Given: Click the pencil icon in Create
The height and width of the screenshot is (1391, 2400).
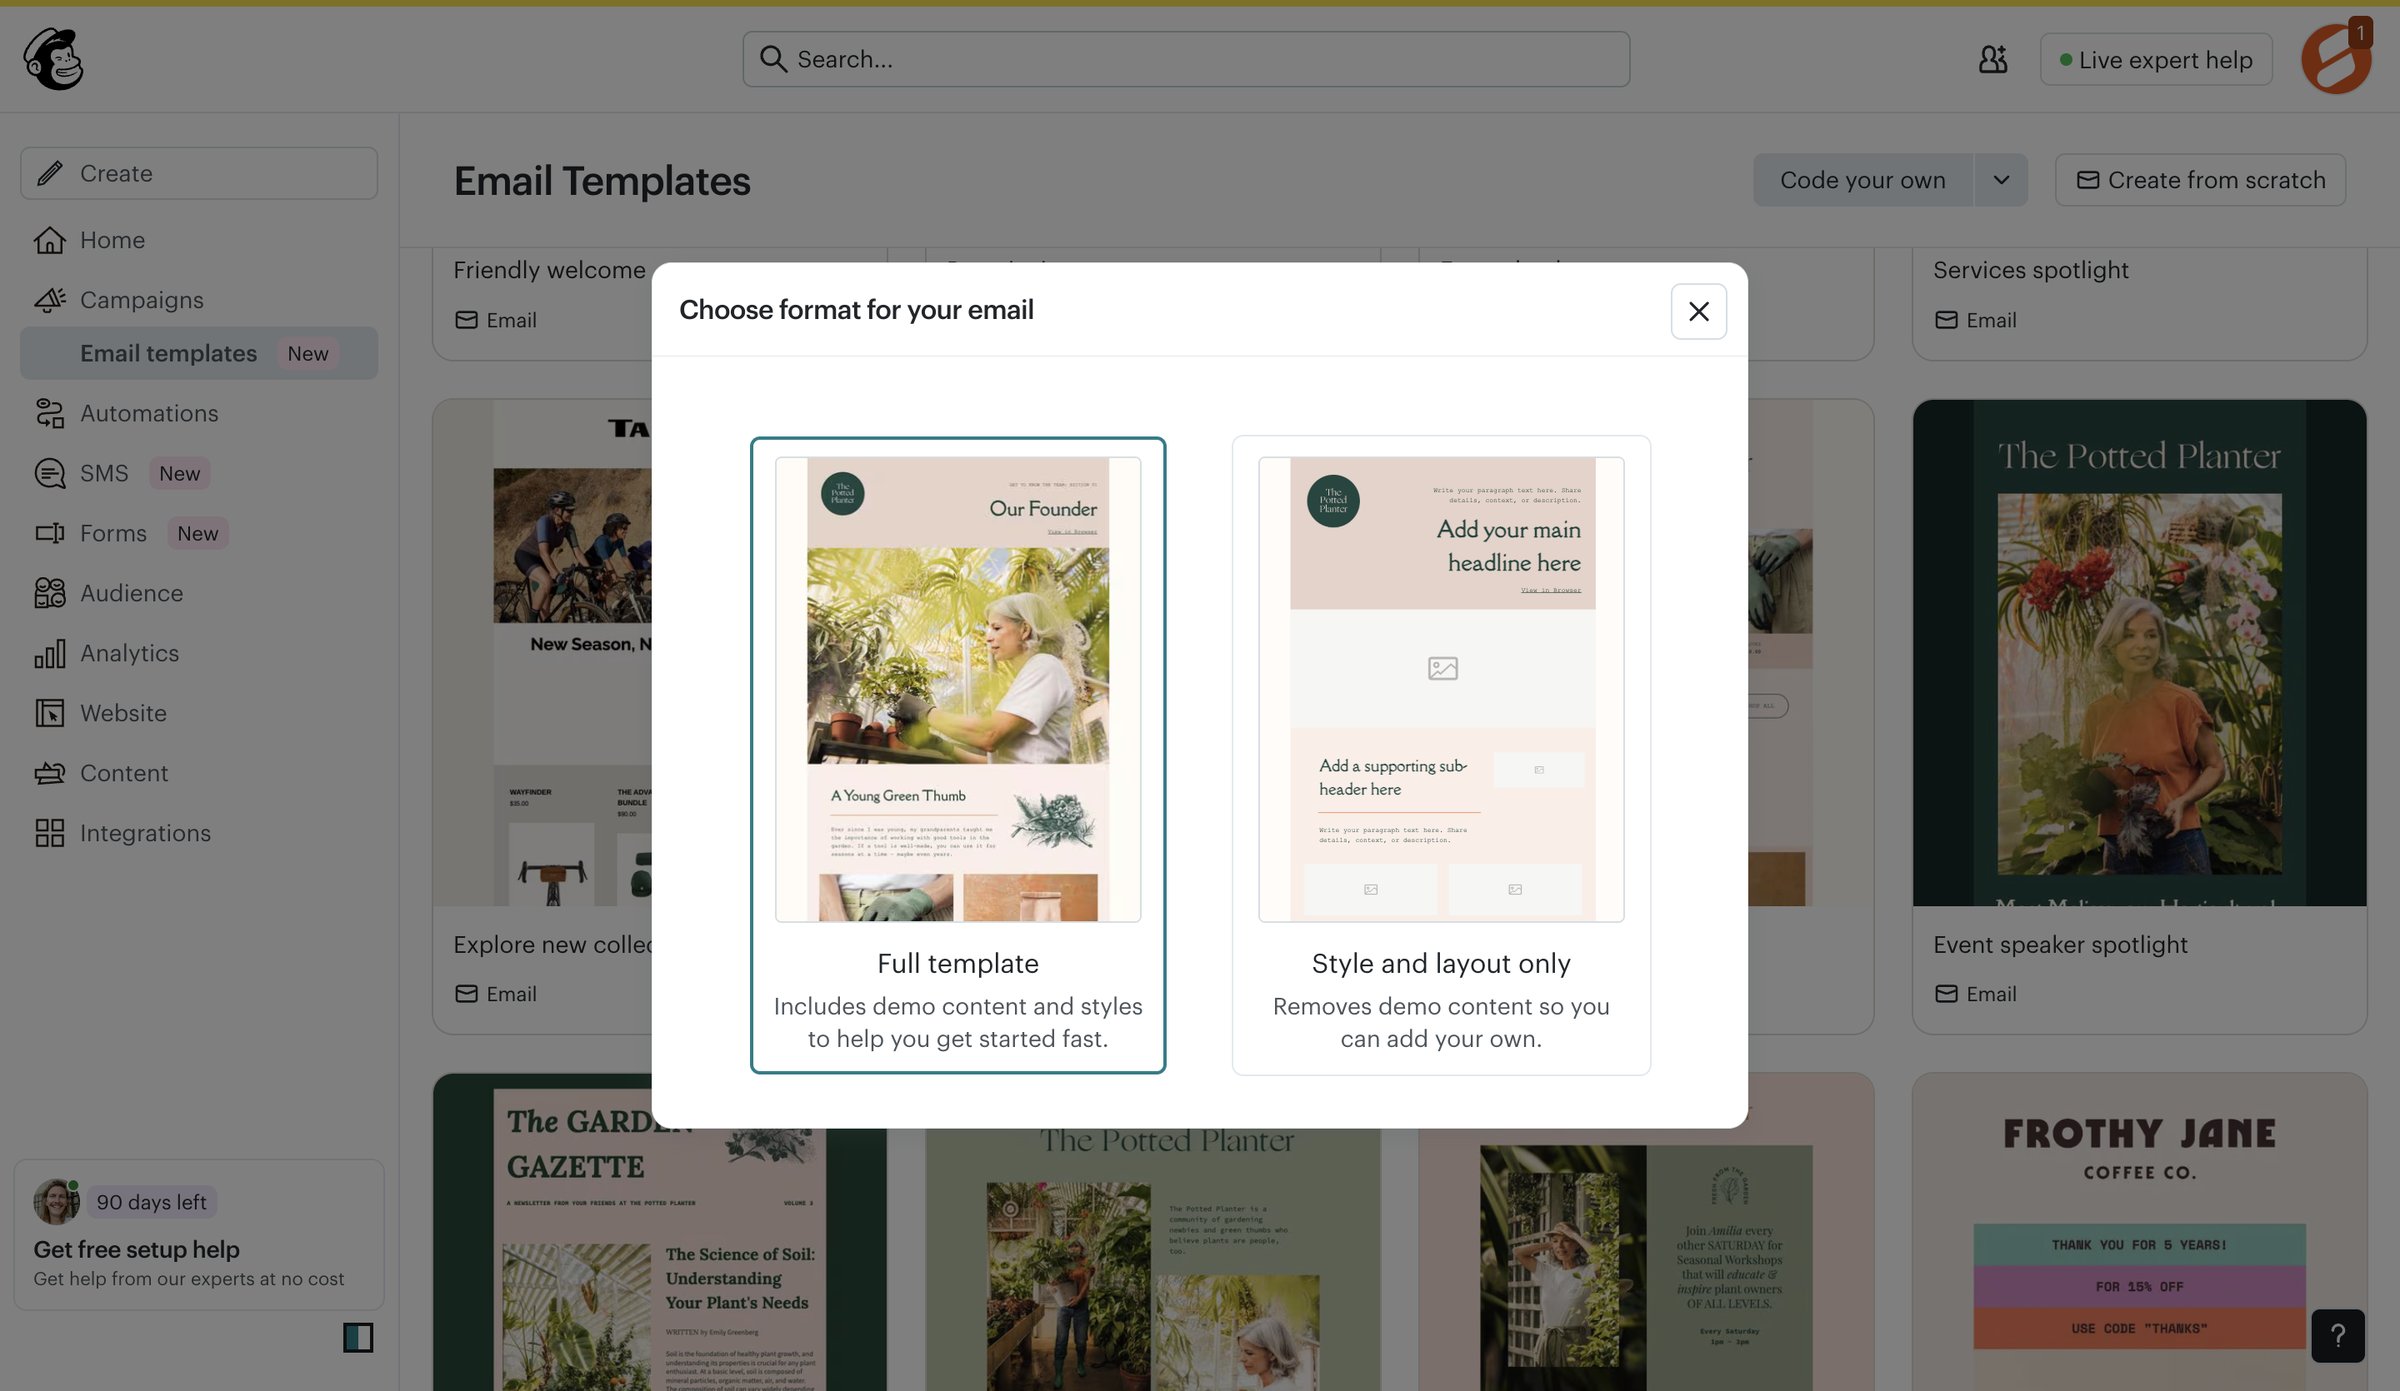Looking at the screenshot, I should (x=50, y=173).
